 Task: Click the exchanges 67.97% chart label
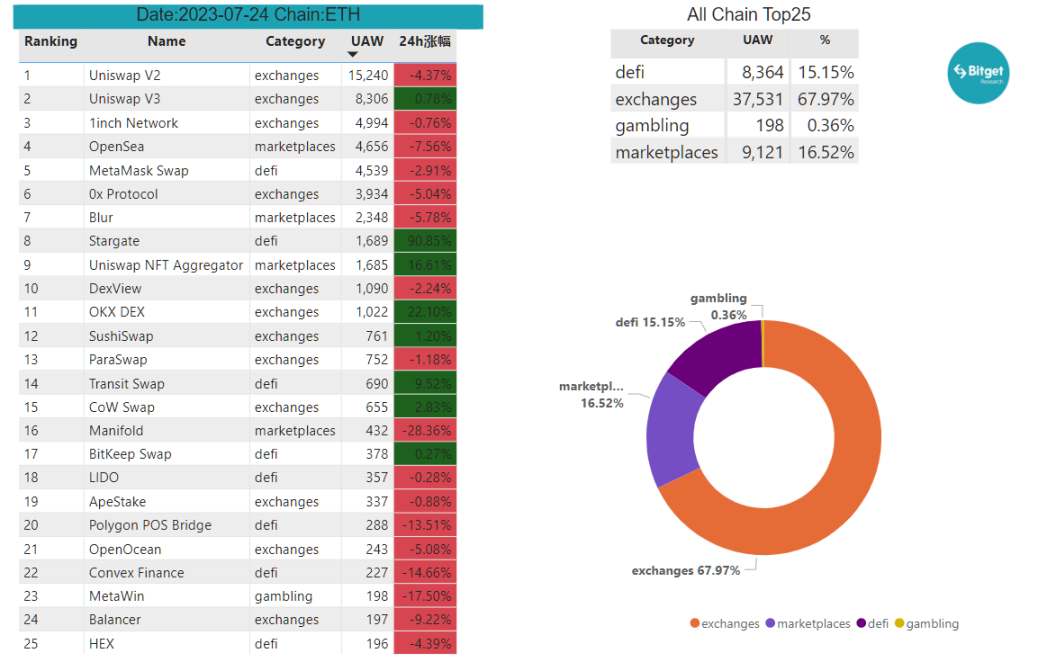(x=686, y=571)
